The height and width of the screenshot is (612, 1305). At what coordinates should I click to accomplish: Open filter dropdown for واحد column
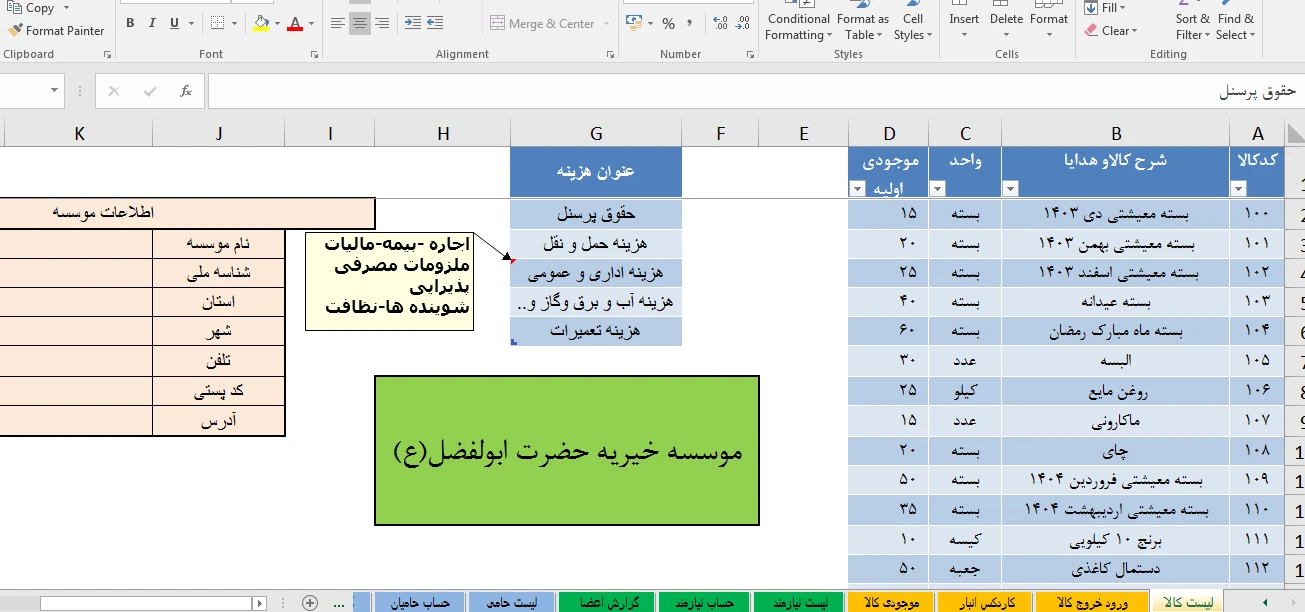937,189
